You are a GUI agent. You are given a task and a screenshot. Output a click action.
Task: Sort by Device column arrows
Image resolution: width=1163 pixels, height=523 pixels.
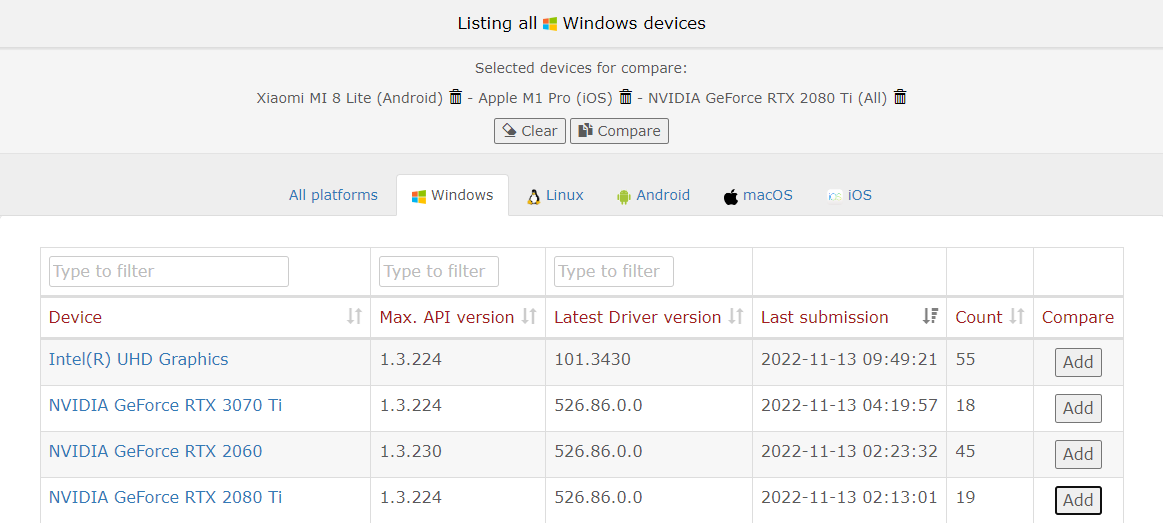click(355, 317)
